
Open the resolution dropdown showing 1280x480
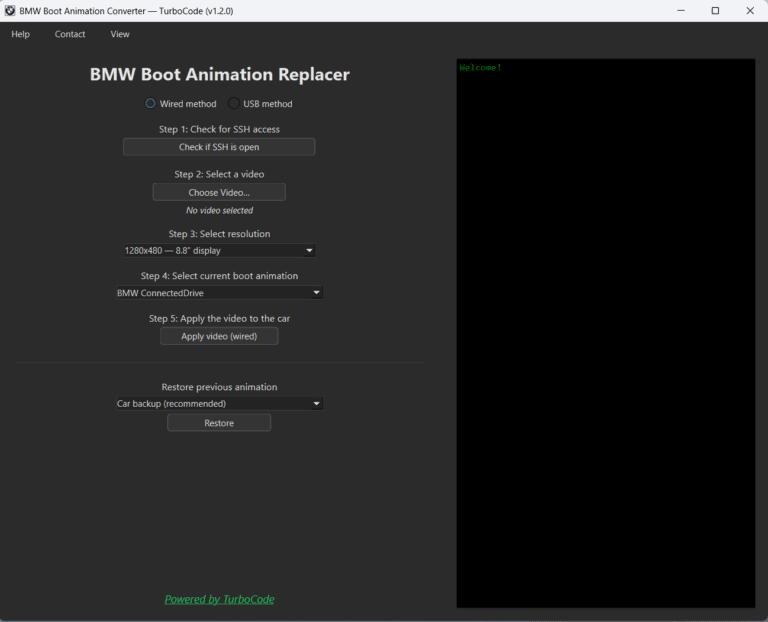pyautogui.click(x=217, y=251)
